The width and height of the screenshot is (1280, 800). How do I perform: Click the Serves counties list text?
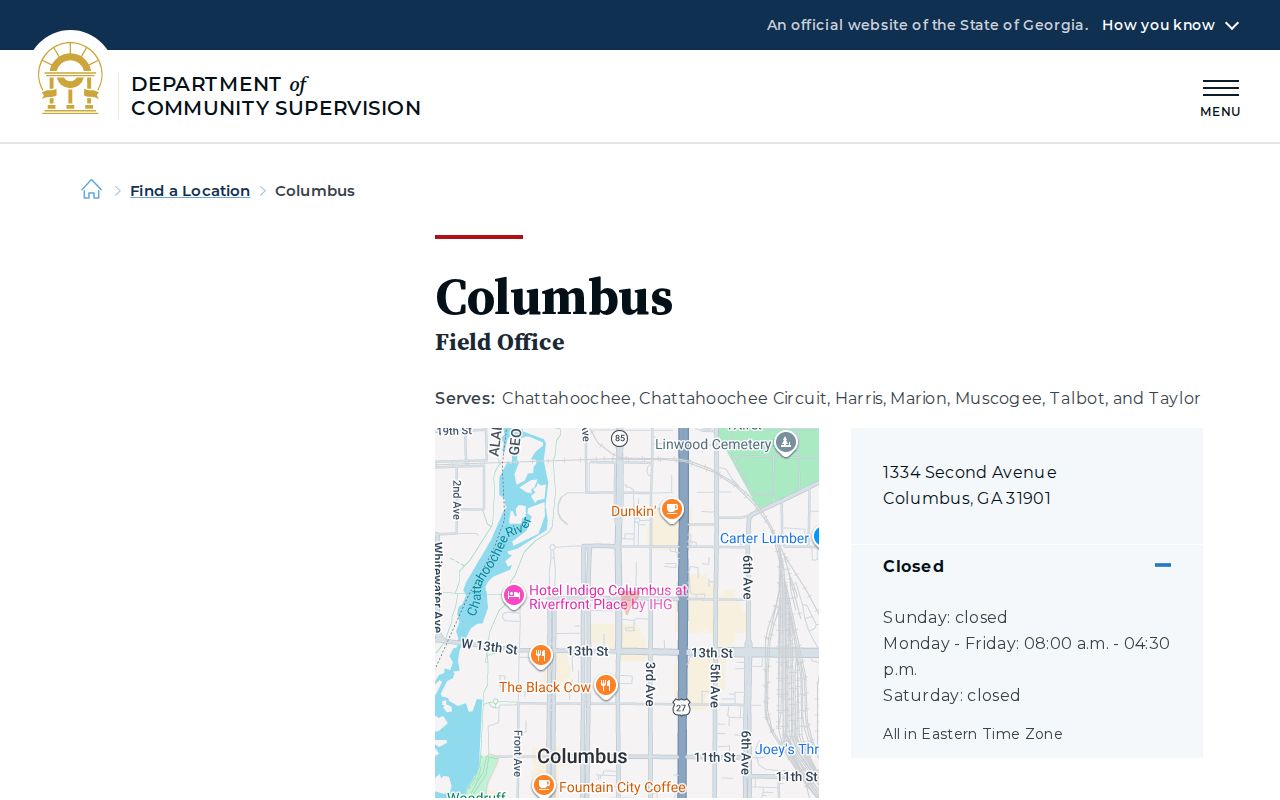click(851, 398)
